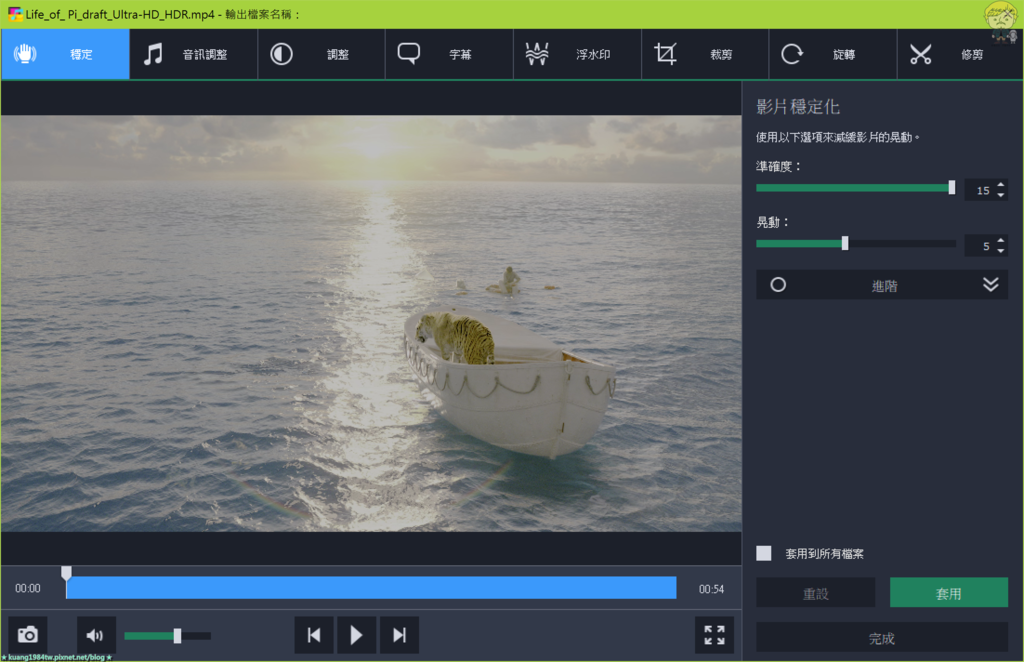The image size is (1024, 662).
Task: Switch to the 字幕 subtitles tab
Action: [x=449, y=54]
